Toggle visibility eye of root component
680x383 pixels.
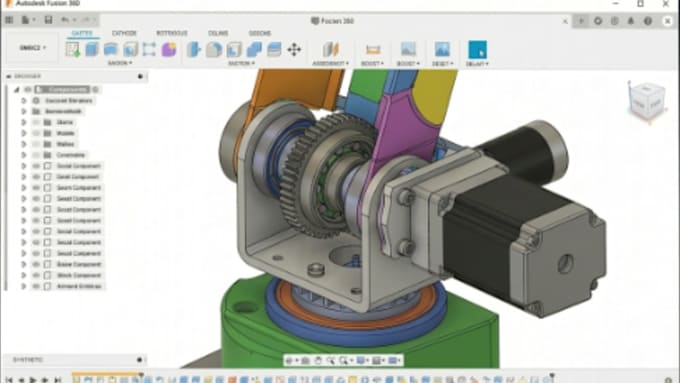click(28, 89)
